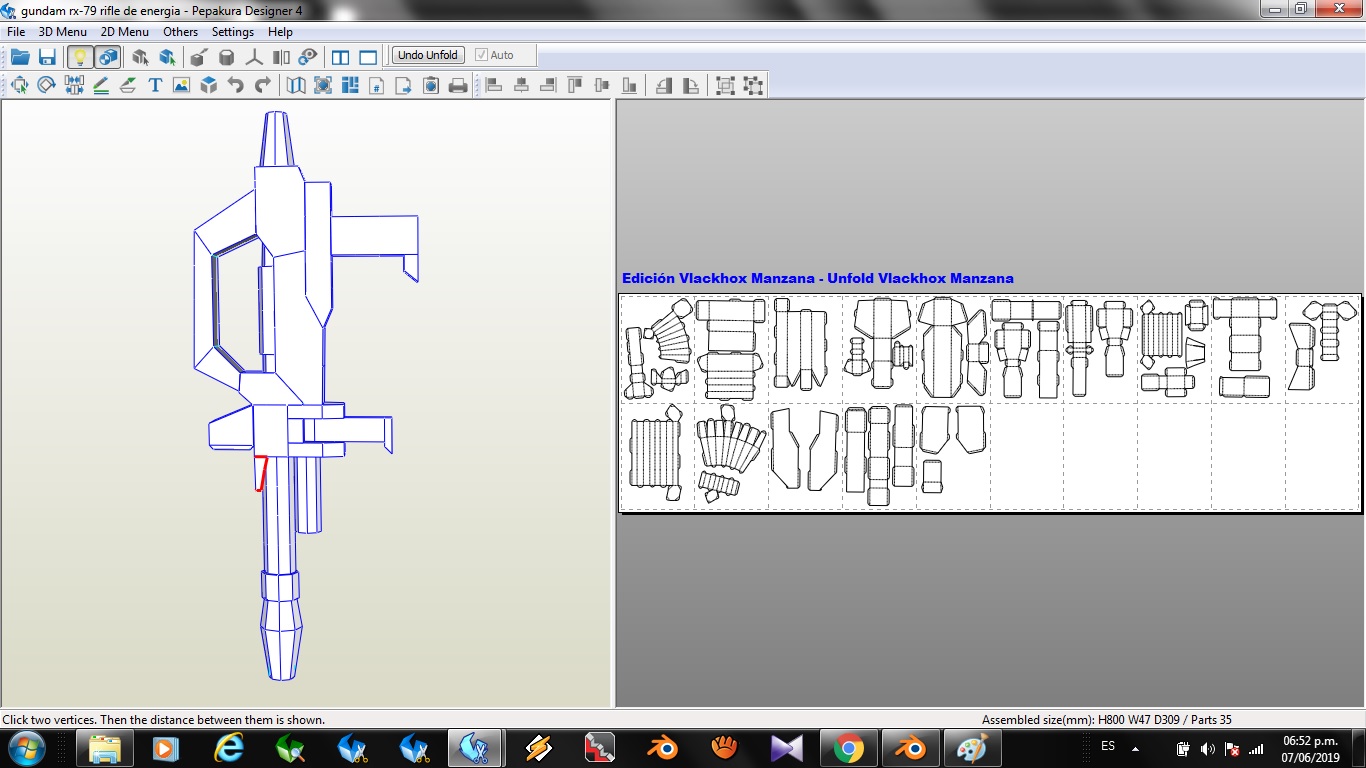Open Google Chrome from taskbar
The image size is (1366, 768).
(x=849, y=747)
